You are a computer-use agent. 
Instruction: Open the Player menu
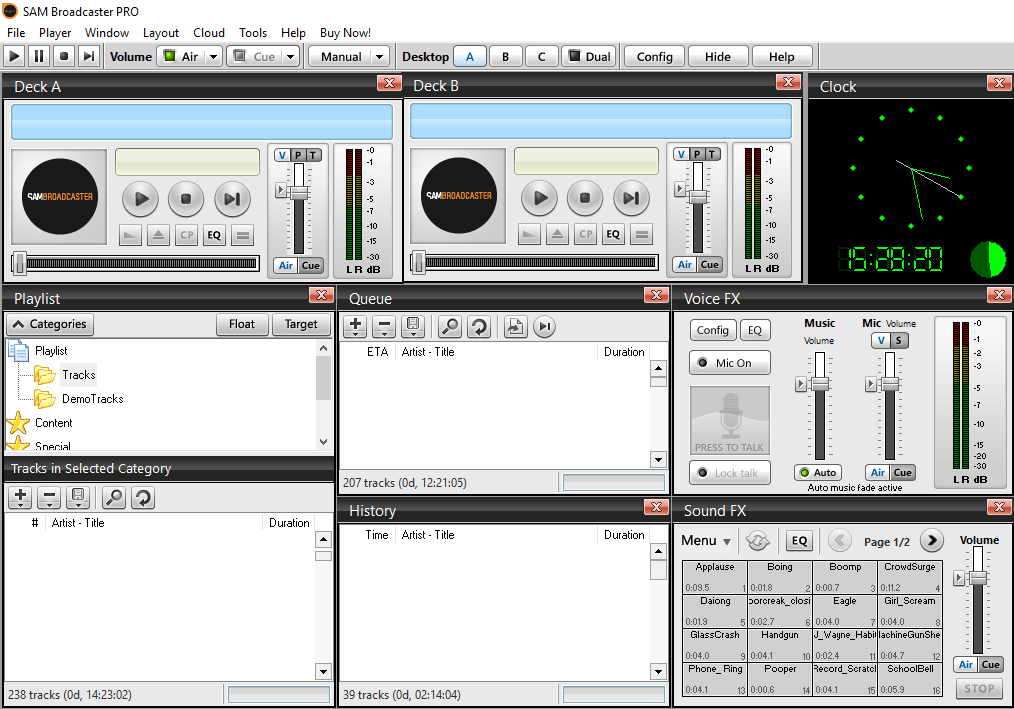point(55,32)
